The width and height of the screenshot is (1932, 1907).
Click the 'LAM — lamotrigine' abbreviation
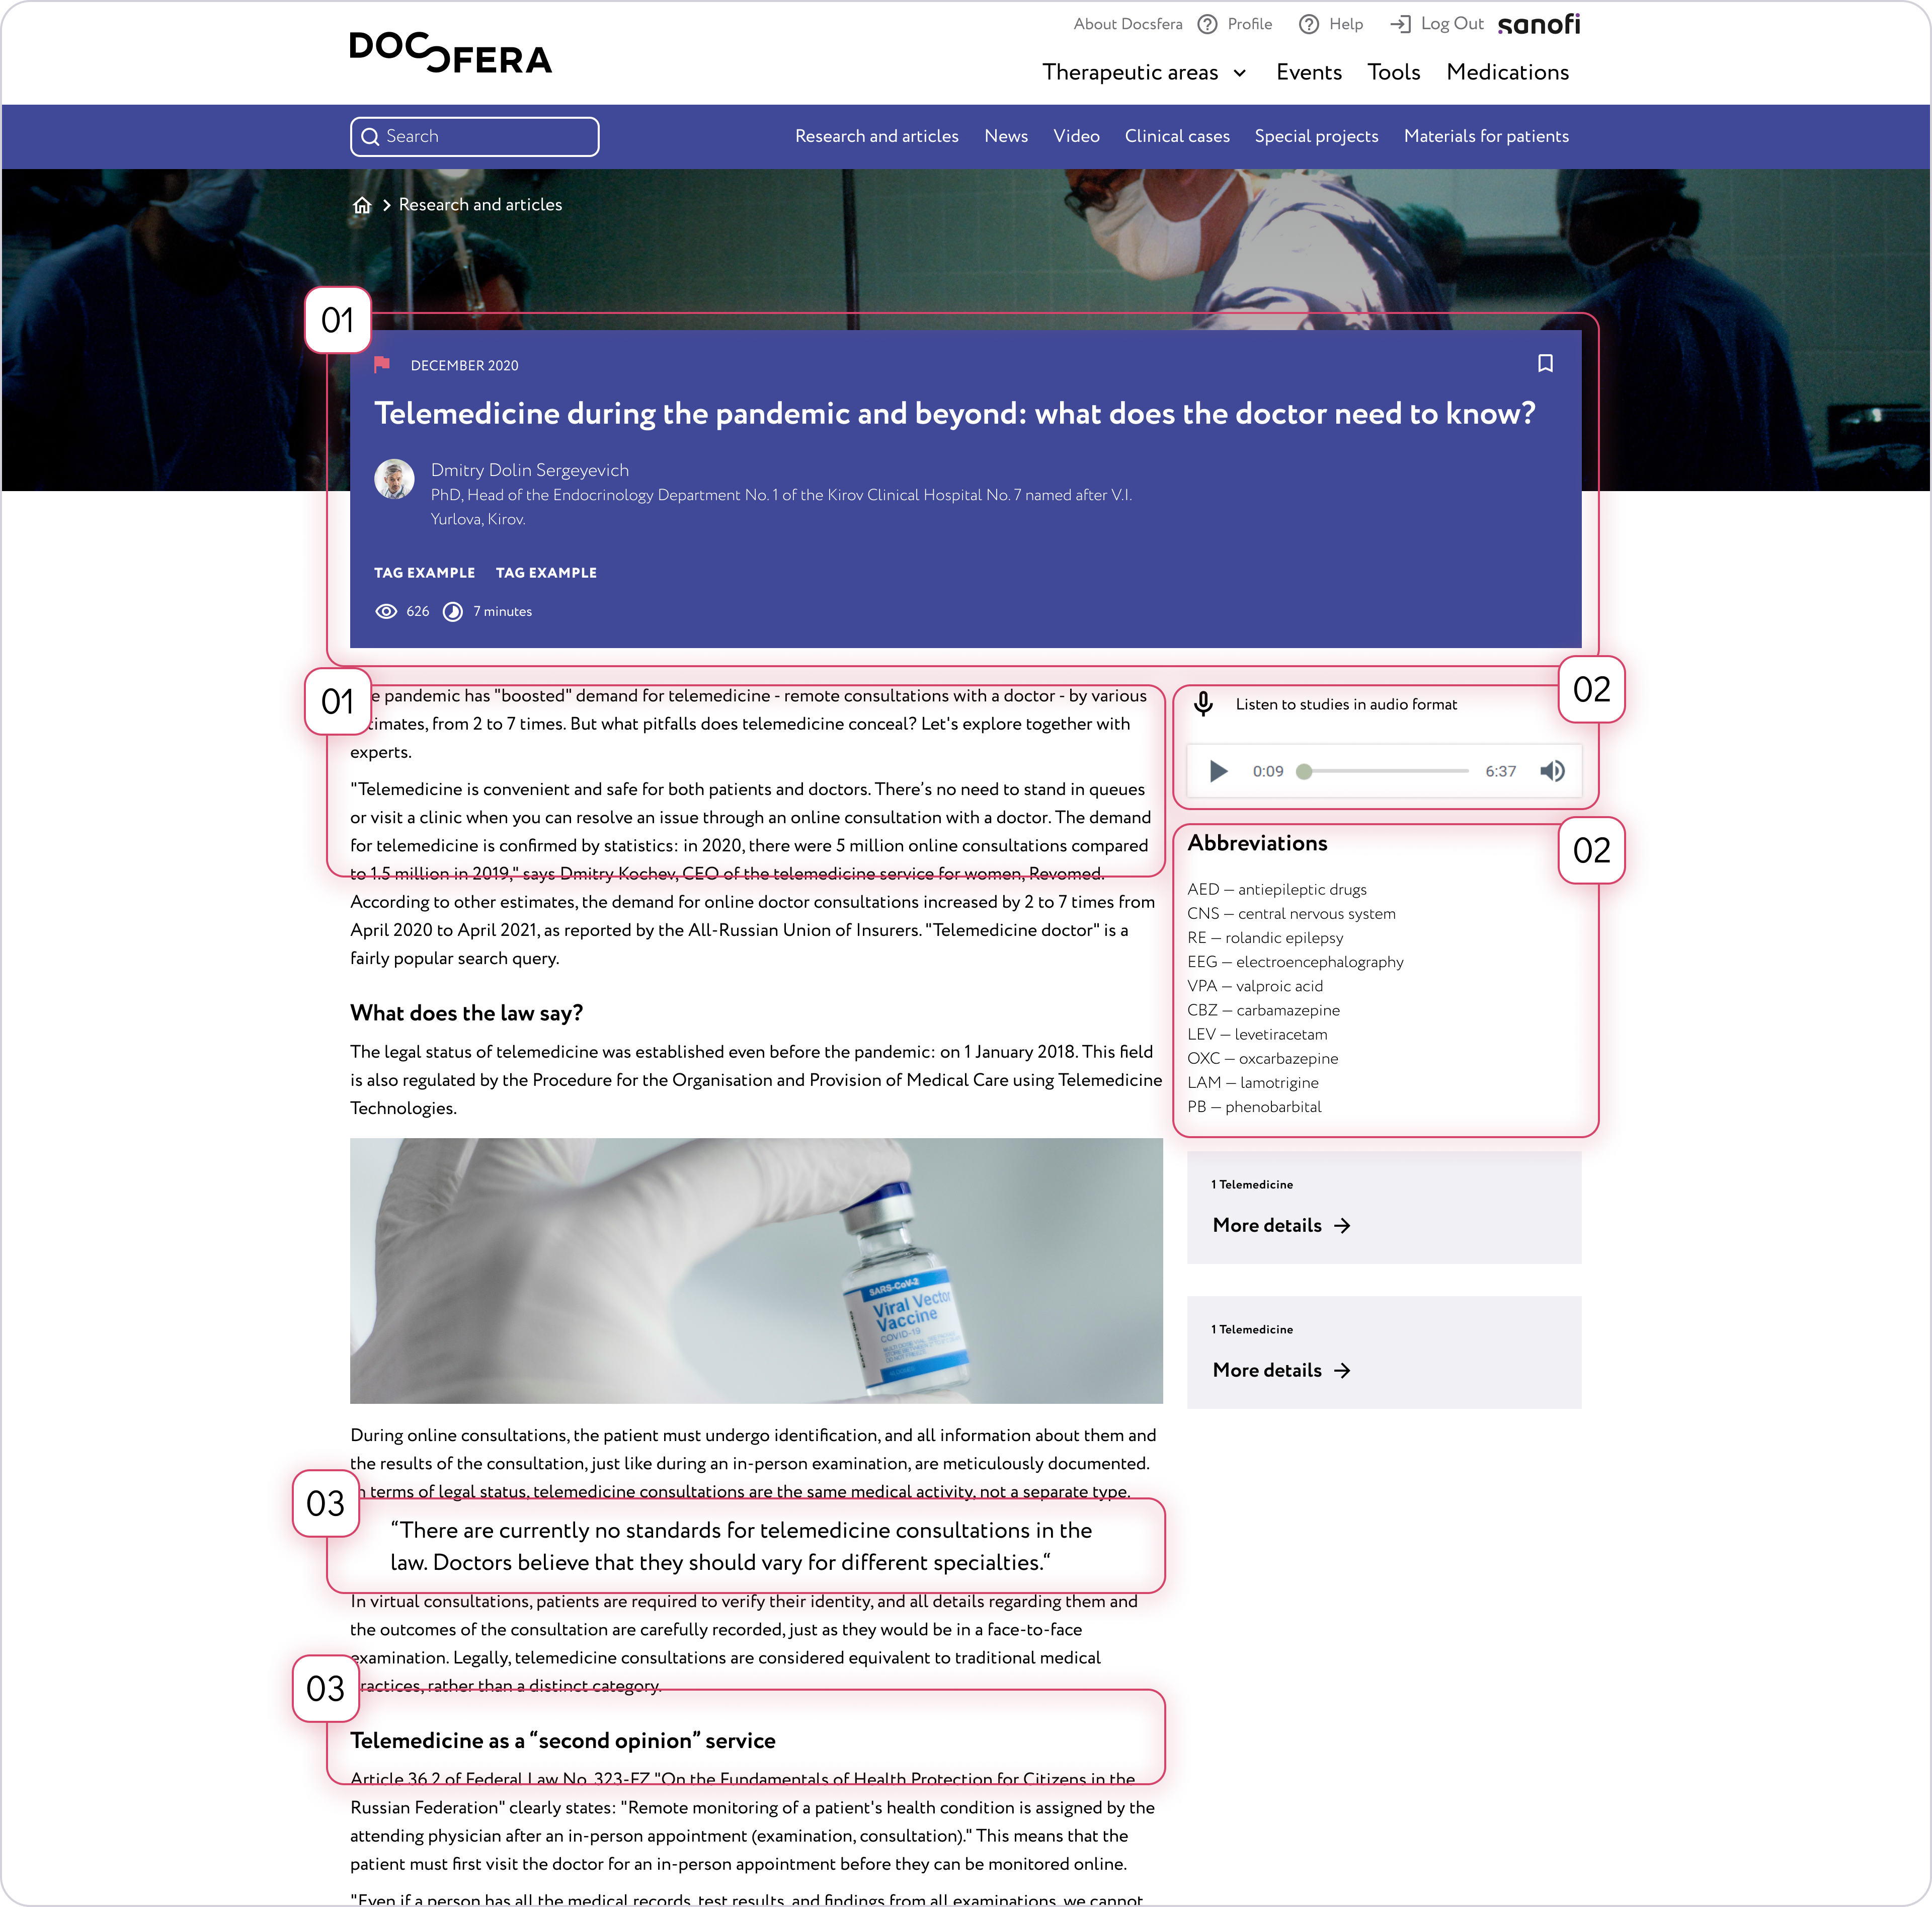pyautogui.click(x=1253, y=1082)
